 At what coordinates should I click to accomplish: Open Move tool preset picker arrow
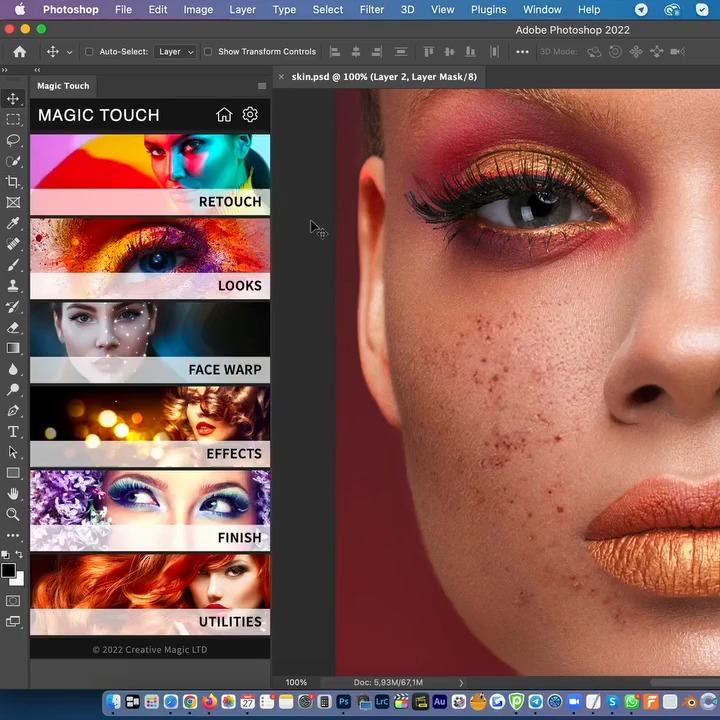tap(69, 52)
